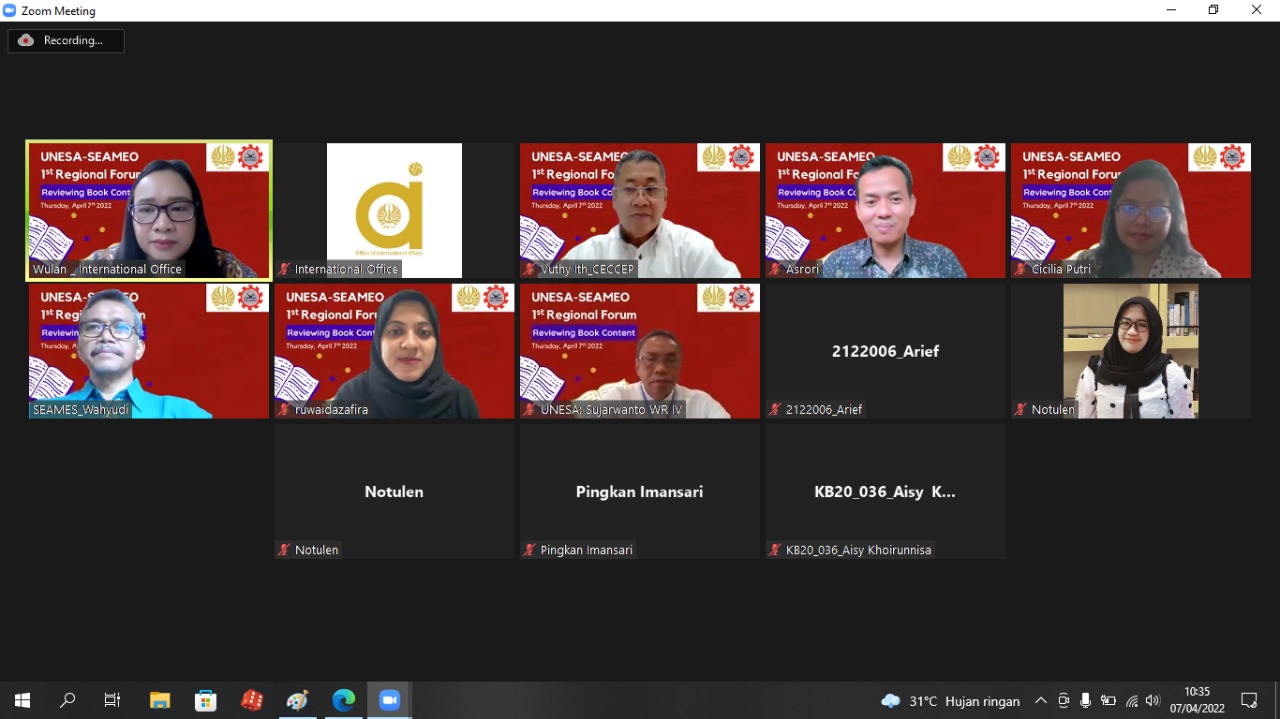This screenshot has height=719, width=1280.
Task: Click the muted mic icon beside International Office
Action: (x=285, y=269)
